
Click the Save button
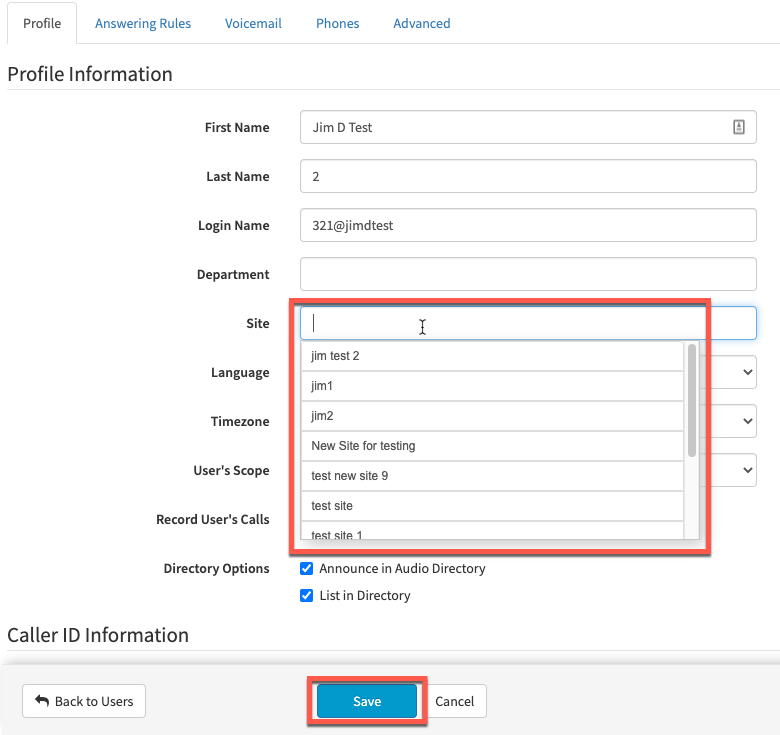367,701
